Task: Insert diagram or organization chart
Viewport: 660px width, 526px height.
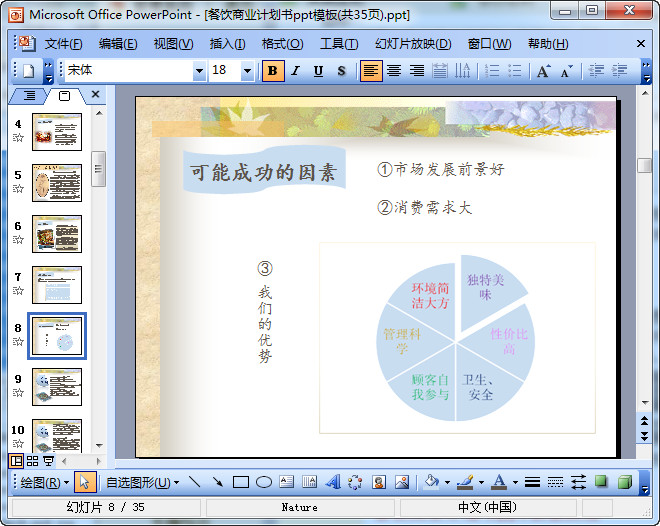Action: [x=355, y=482]
